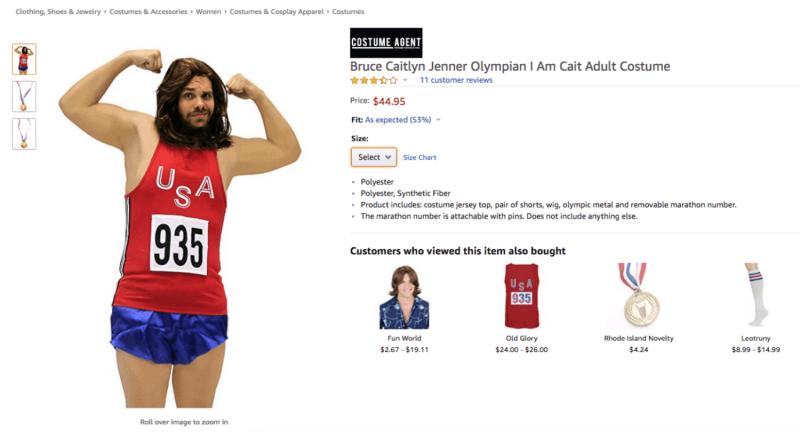Screen dimensions: 800x445
Task: Open 11 customer reviews link
Action: (x=456, y=80)
